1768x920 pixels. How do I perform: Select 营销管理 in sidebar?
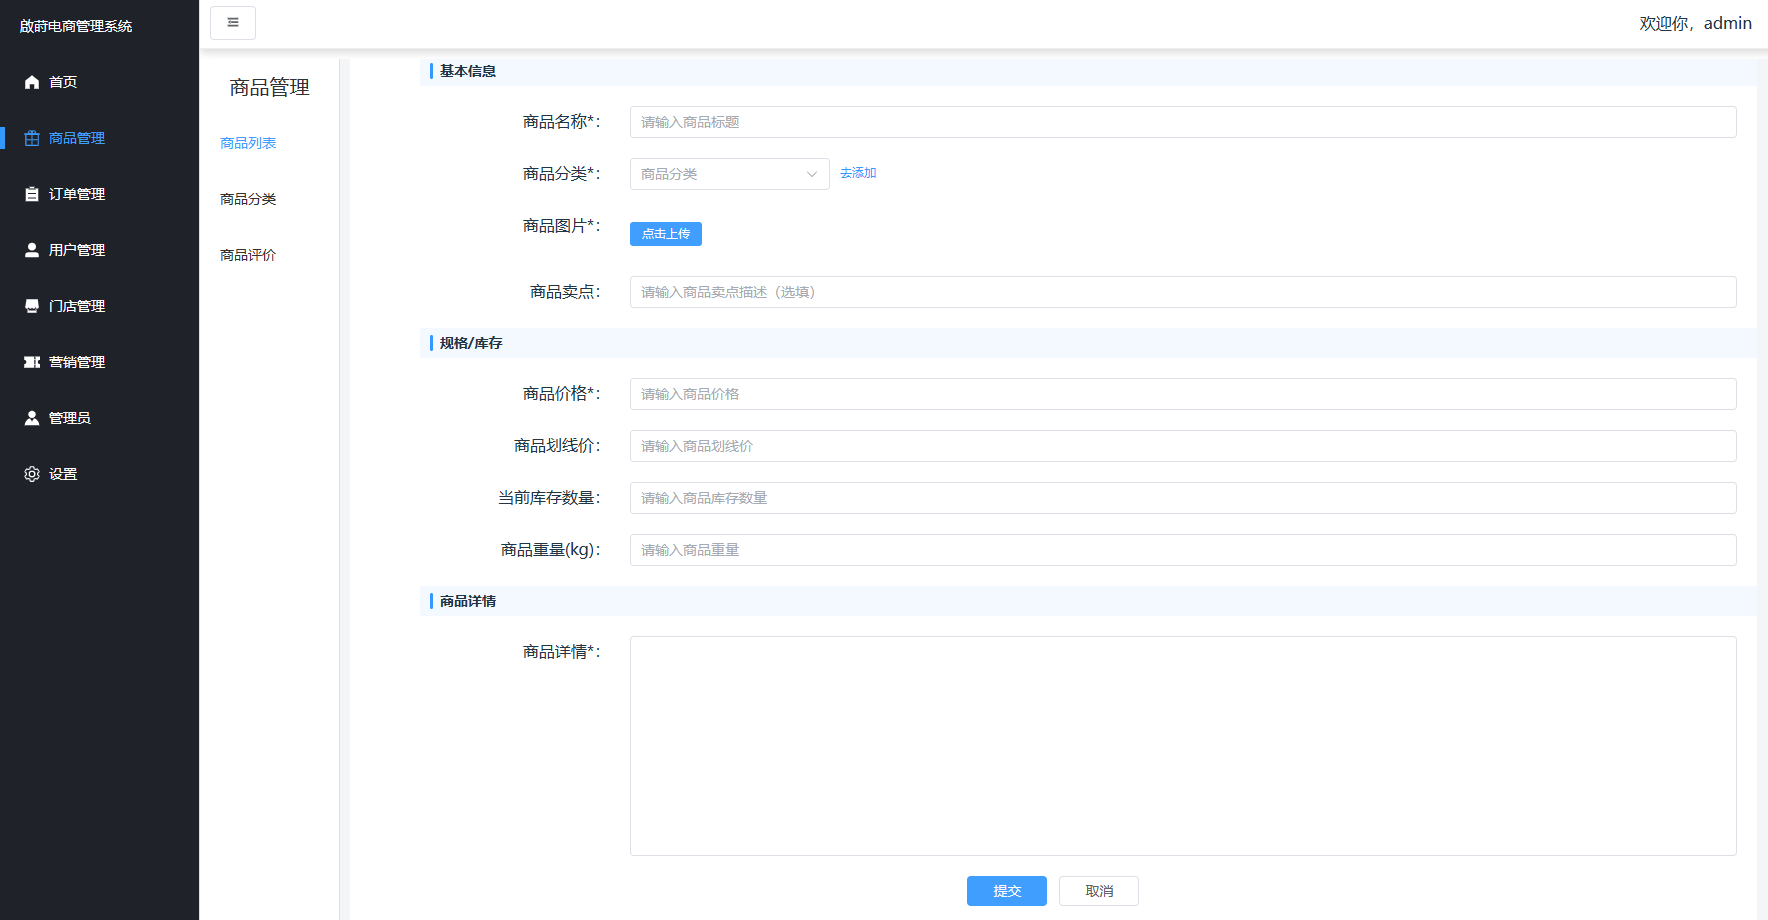[x=77, y=362]
